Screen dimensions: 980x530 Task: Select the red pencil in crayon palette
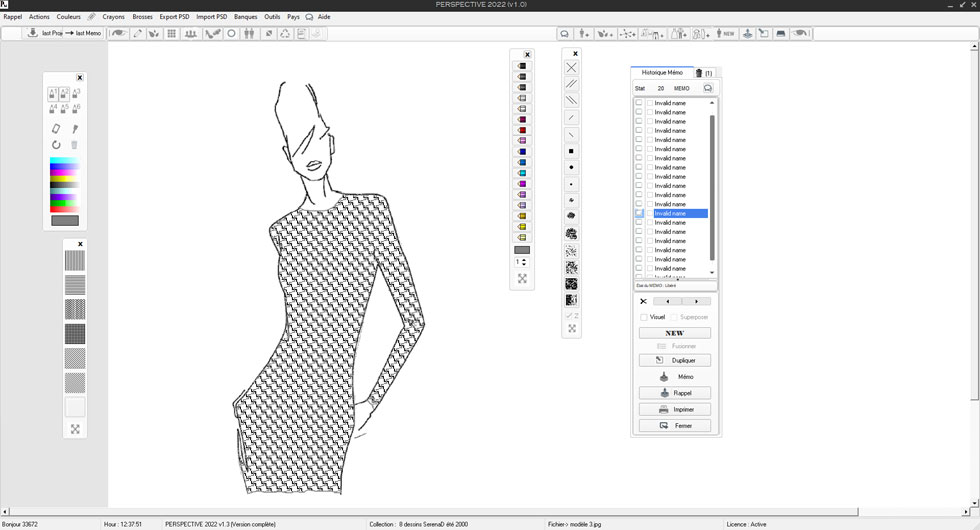coord(521,131)
